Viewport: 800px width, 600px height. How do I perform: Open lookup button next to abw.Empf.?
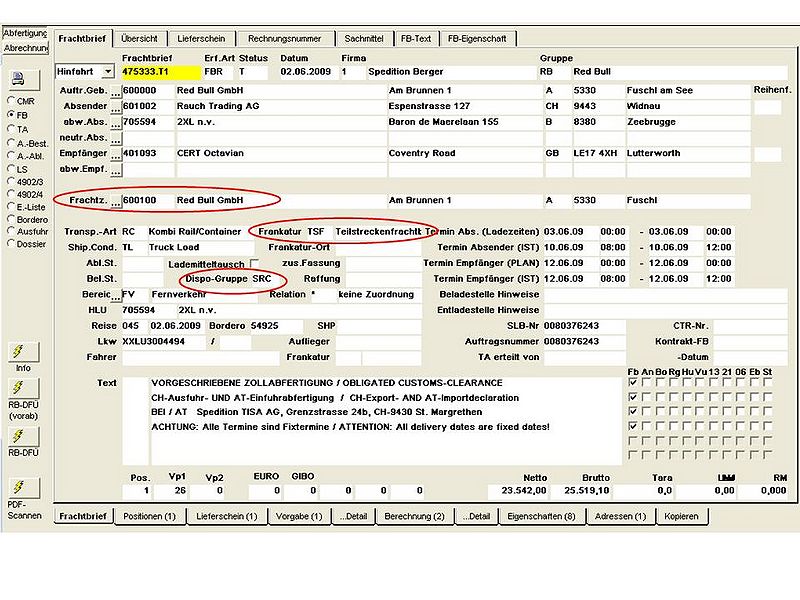(116, 170)
